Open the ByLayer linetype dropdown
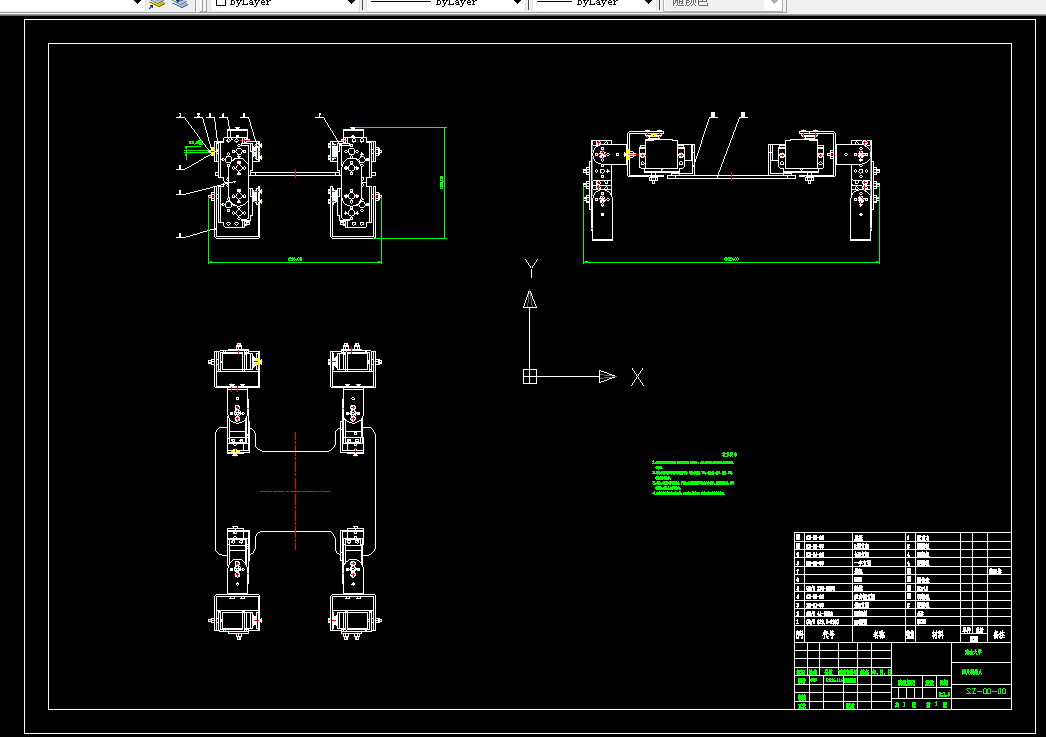Screen dimensions: 1046x737 click(x=446, y=3)
